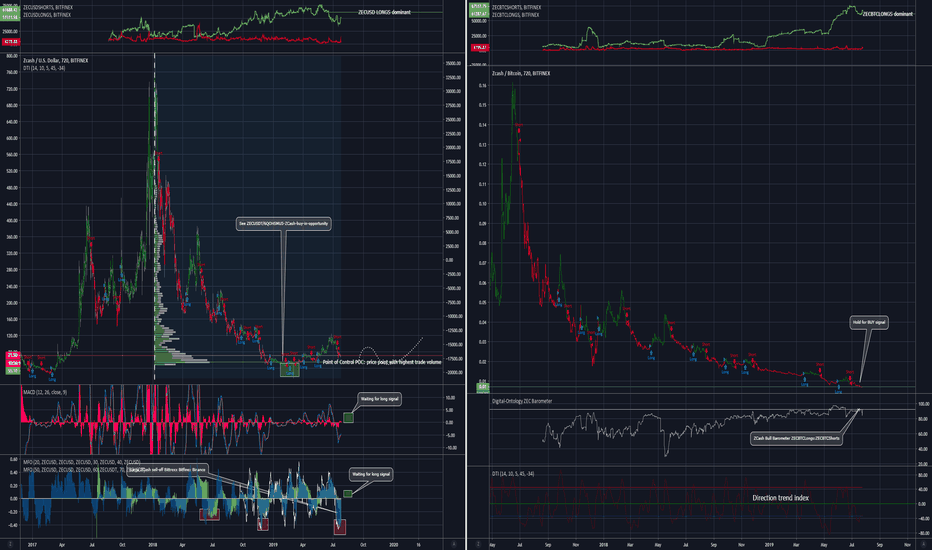Viewport: 932px width, 550px height.
Task: Select the green buy-zone rectangle on the Zcash/USD price chart
Action: 289,369
